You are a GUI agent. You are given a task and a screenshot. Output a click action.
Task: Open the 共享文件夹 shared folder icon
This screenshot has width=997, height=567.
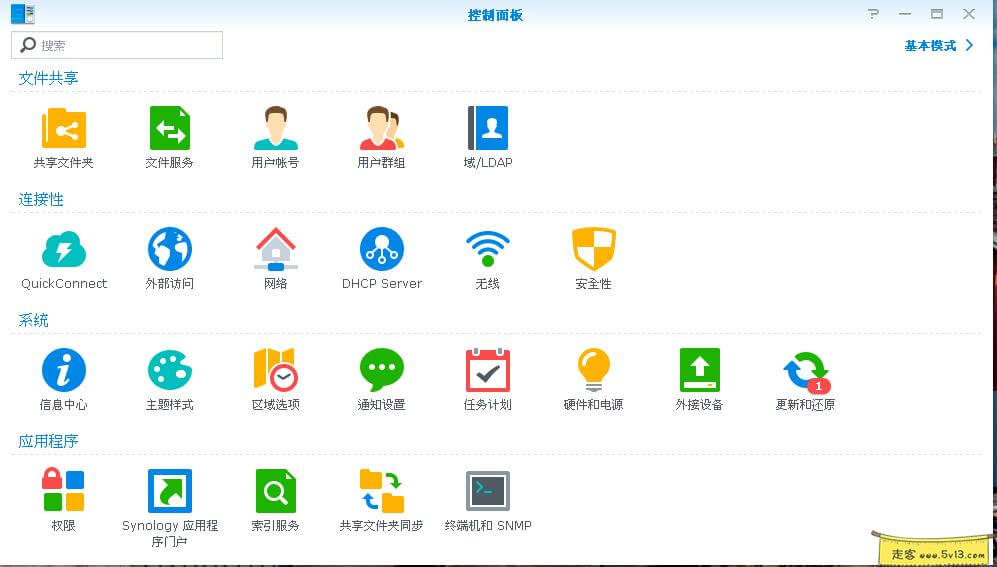pos(63,129)
